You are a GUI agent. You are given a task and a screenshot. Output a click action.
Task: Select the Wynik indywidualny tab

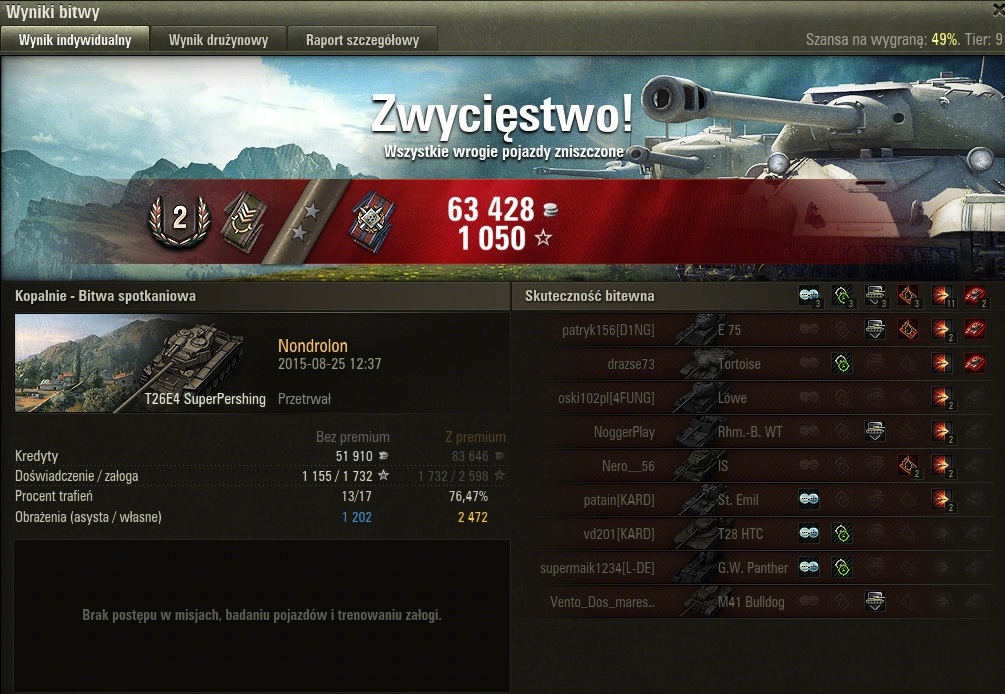click(75, 40)
